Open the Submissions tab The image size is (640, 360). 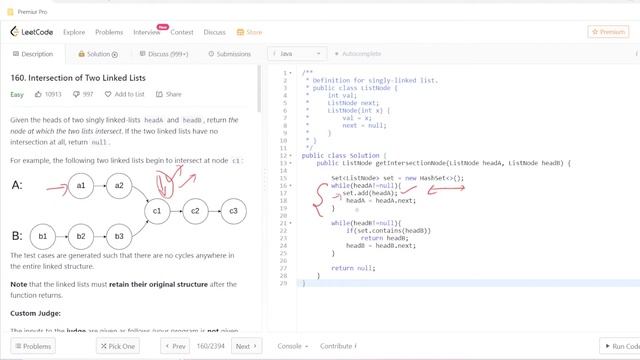point(229,54)
